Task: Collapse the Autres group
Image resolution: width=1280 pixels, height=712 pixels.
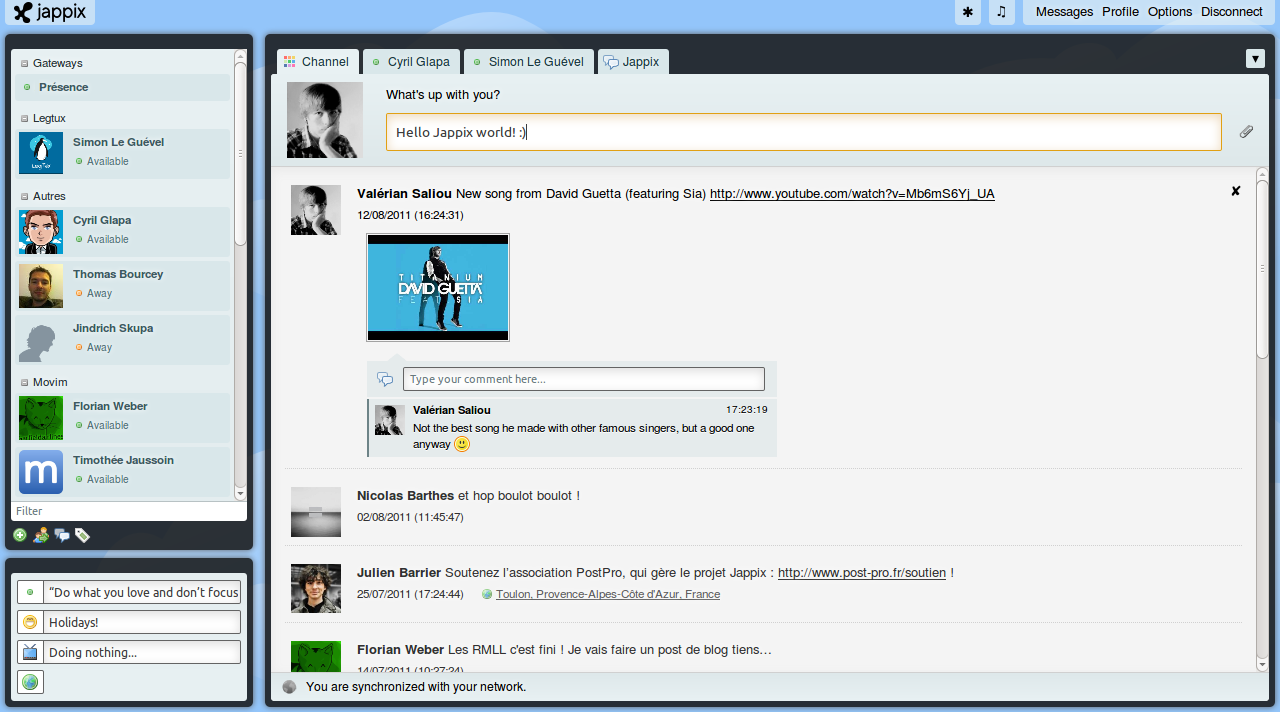Action: point(25,196)
